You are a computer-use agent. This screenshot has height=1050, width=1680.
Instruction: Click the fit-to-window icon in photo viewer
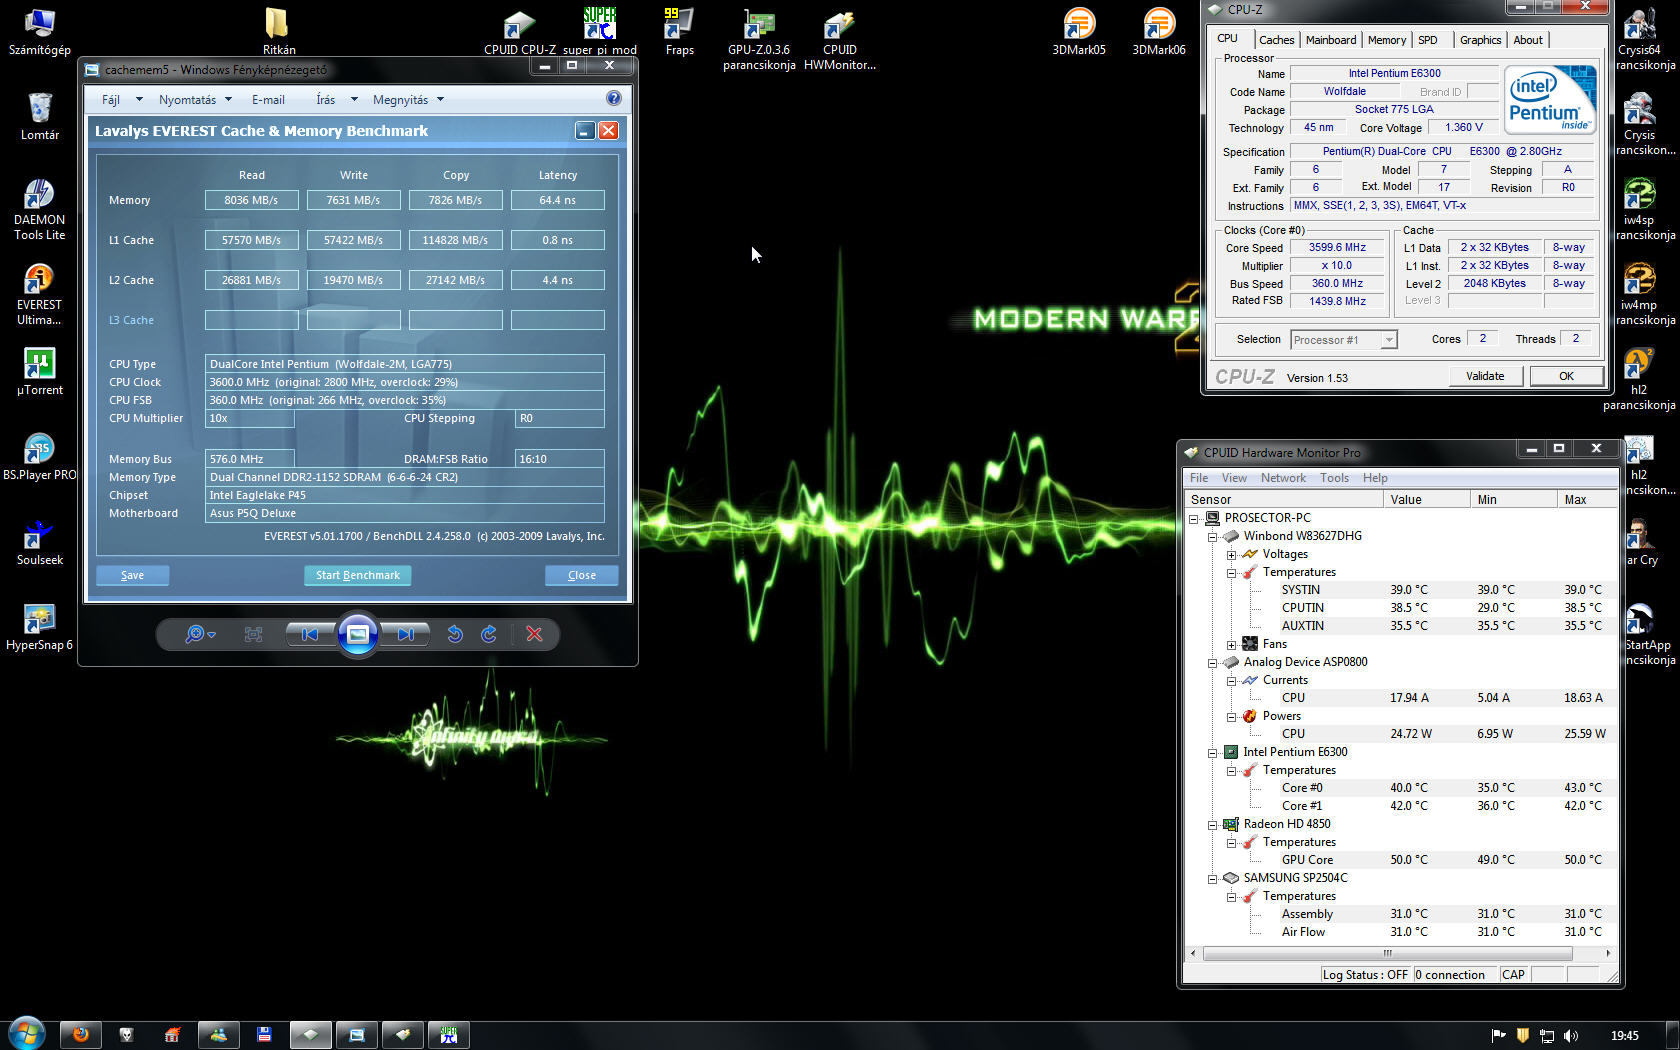pos(253,634)
